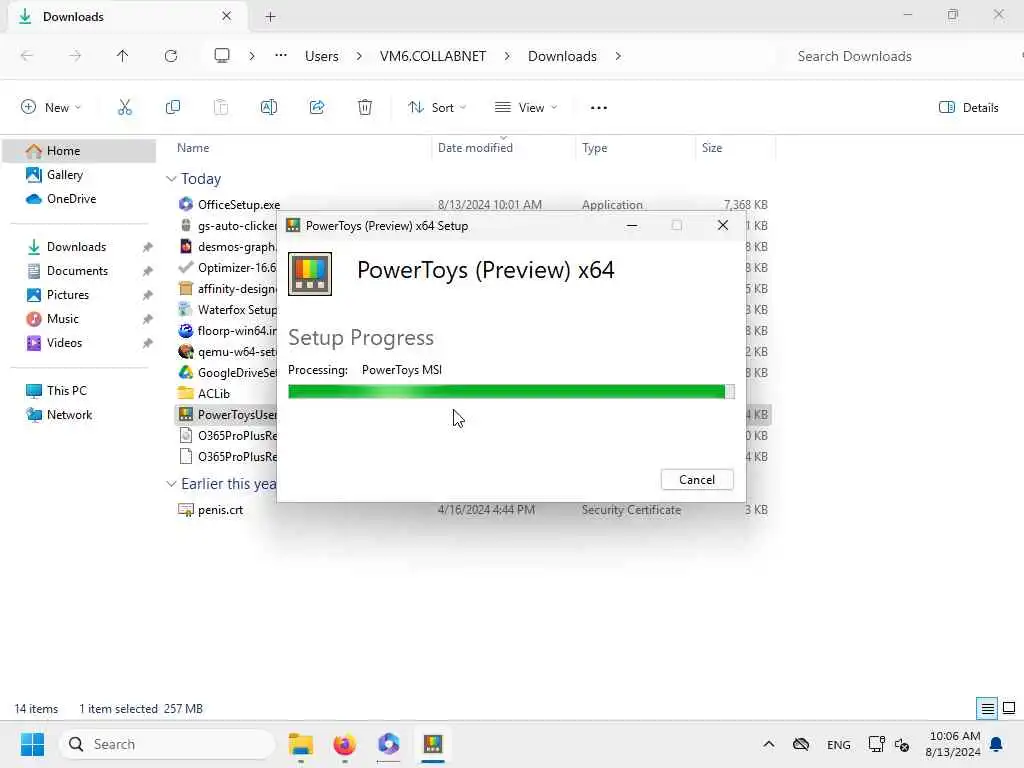Collapse the Earlier this year group
Viewport: 1024px width, 768px height.
click(171, 484)
